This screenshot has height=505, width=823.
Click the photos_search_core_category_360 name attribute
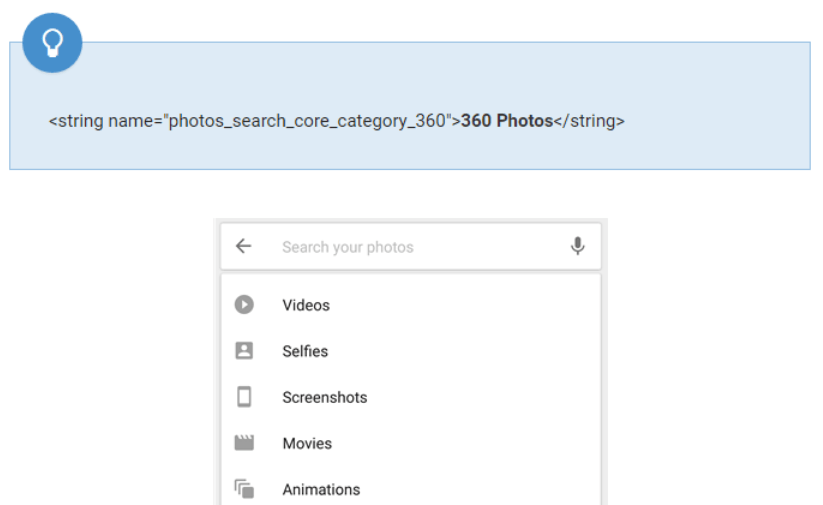click(306, 121)
